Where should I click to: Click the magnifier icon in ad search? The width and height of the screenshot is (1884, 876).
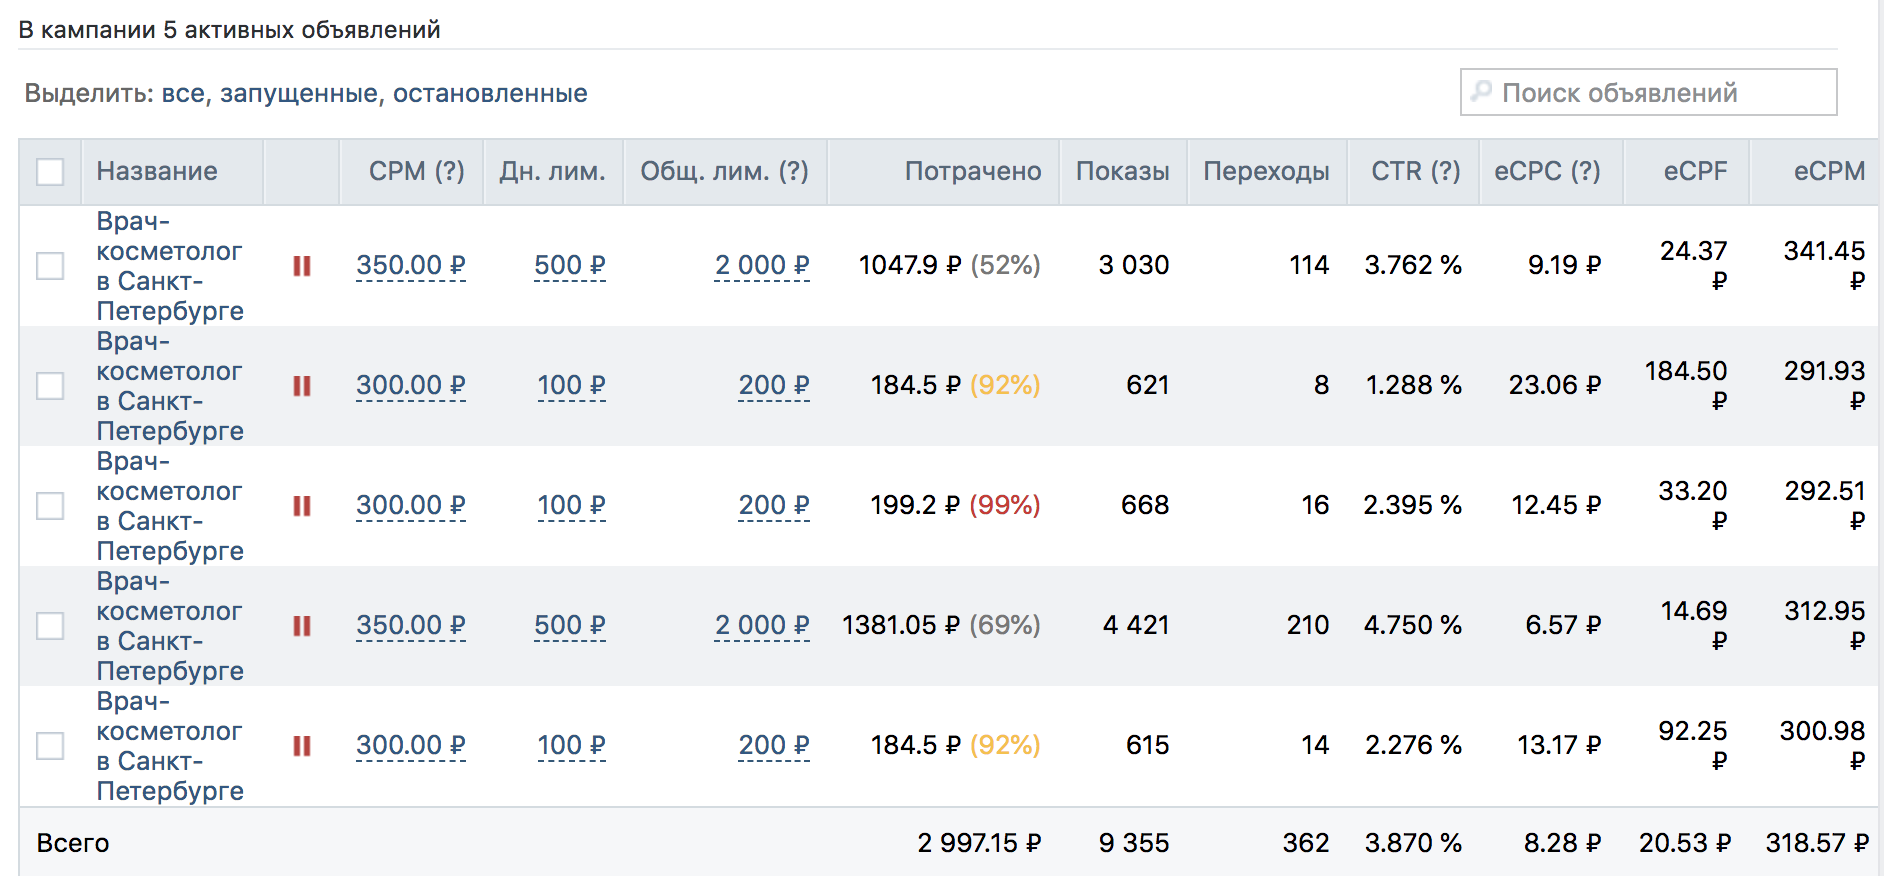point(1482,92)
